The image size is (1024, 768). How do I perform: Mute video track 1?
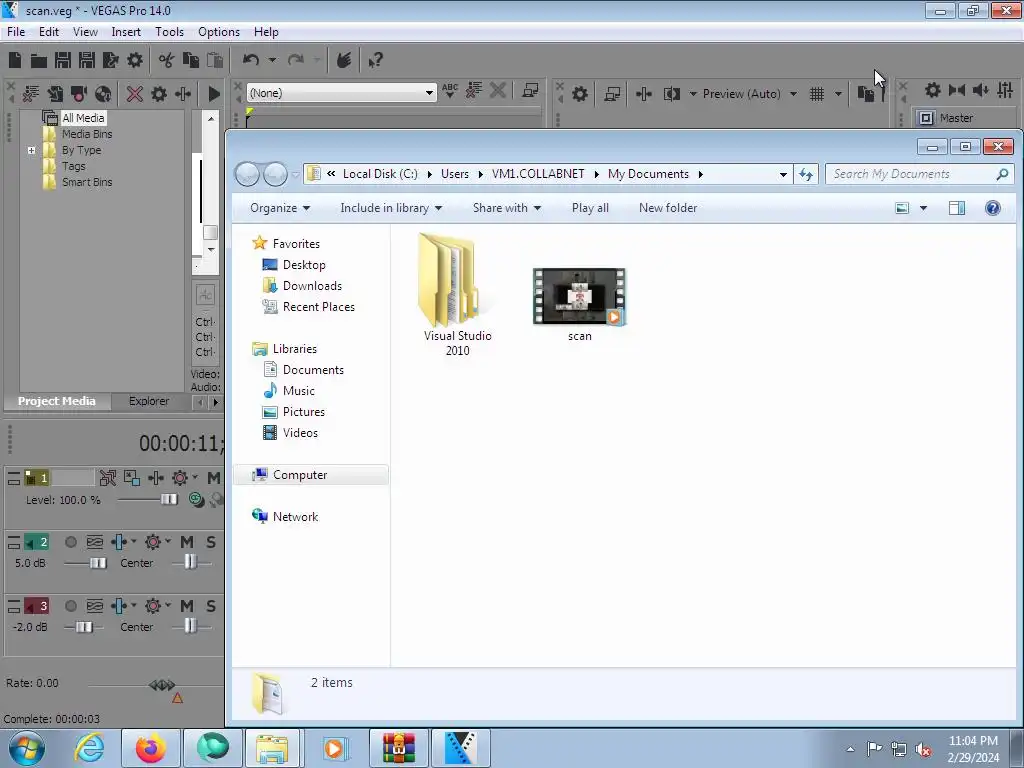click(x=214, y=478)
